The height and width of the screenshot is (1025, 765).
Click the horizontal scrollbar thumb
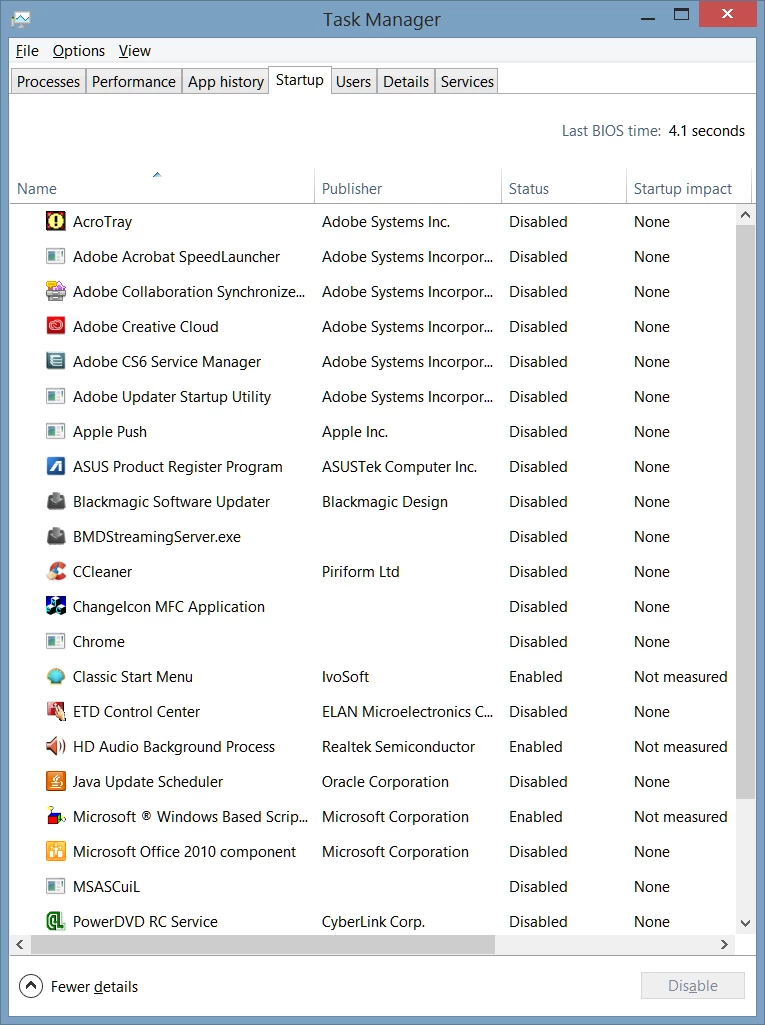point(263,944)
